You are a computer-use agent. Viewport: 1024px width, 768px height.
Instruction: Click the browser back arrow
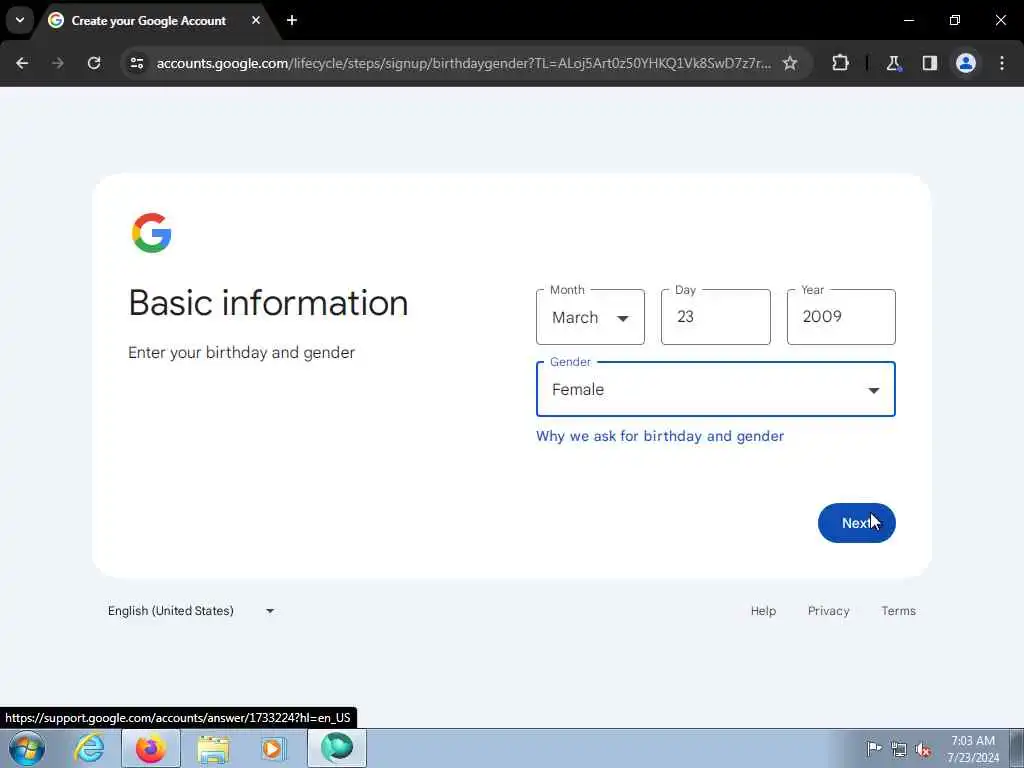pyautogui.click(x=22, y=63)
